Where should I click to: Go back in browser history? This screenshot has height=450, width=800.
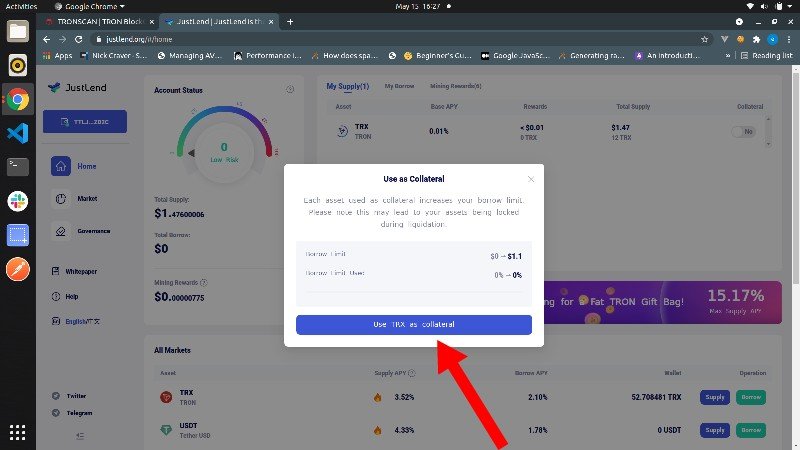tap(46, 39)
